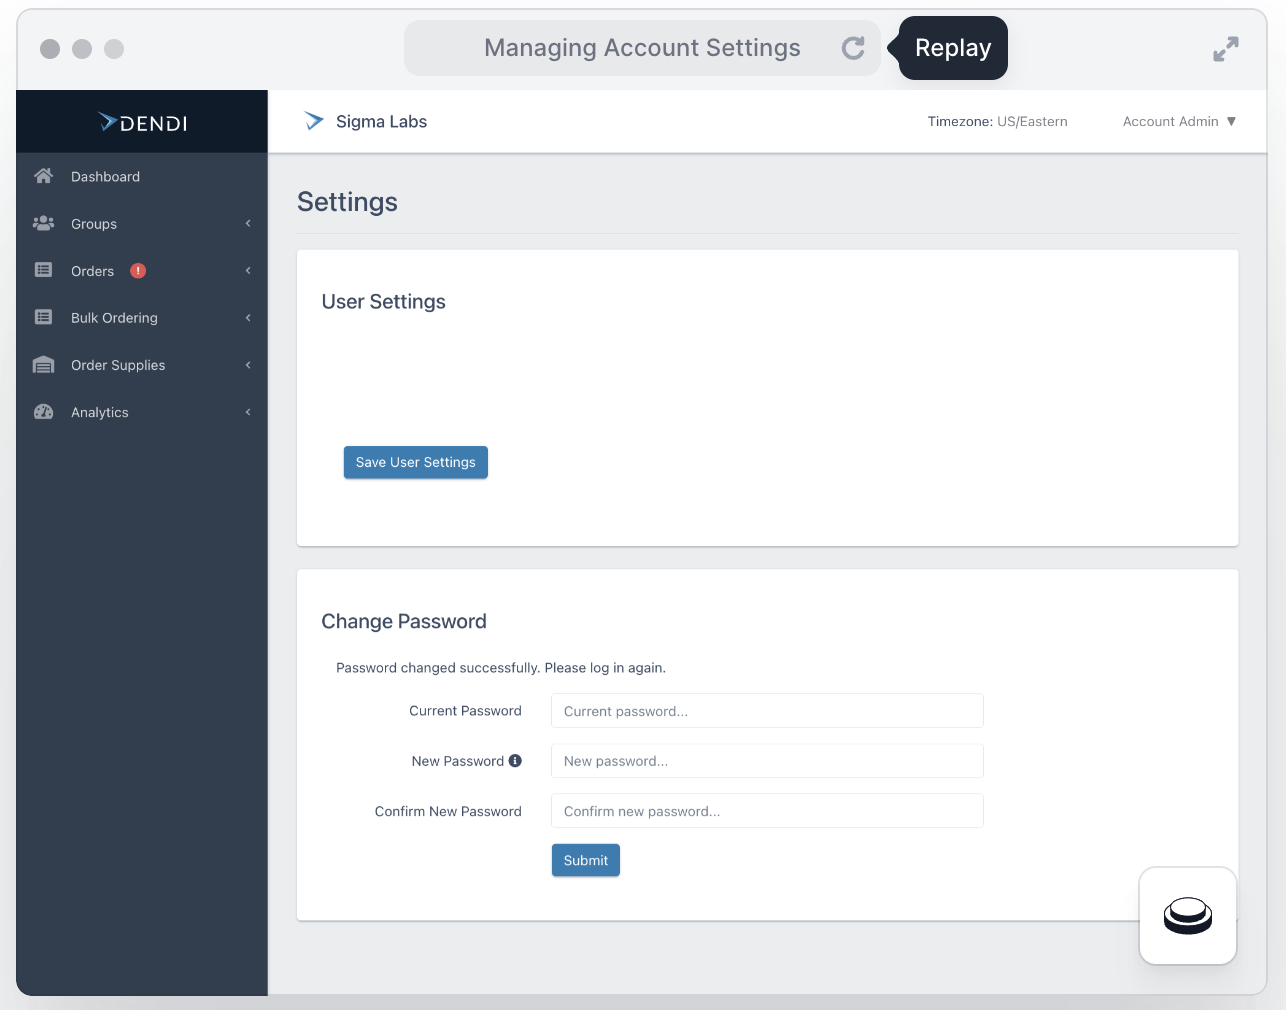
Task: Select Order Supplies in the sidebar
Action: (x=142, y=364)
